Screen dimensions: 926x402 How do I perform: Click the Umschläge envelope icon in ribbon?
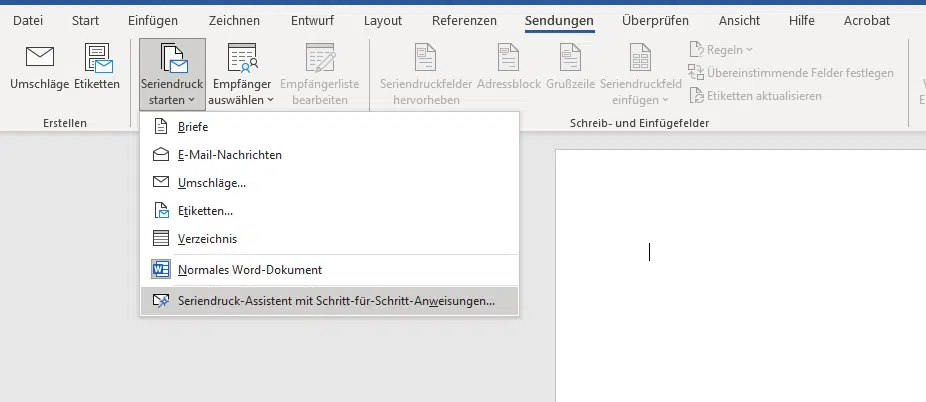[40, 57]
